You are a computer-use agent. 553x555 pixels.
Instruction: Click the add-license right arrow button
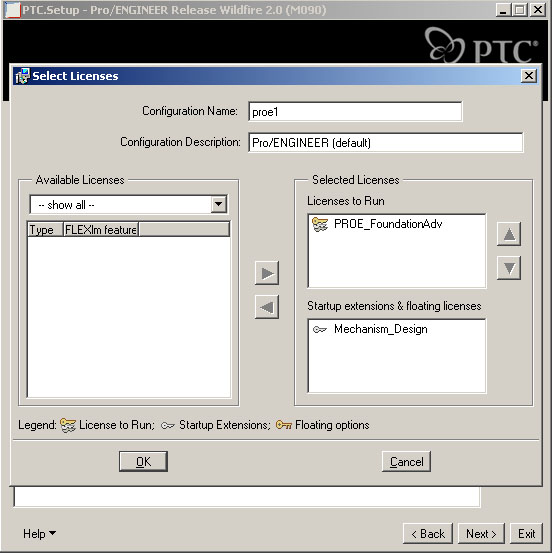(x=267, y=273)
